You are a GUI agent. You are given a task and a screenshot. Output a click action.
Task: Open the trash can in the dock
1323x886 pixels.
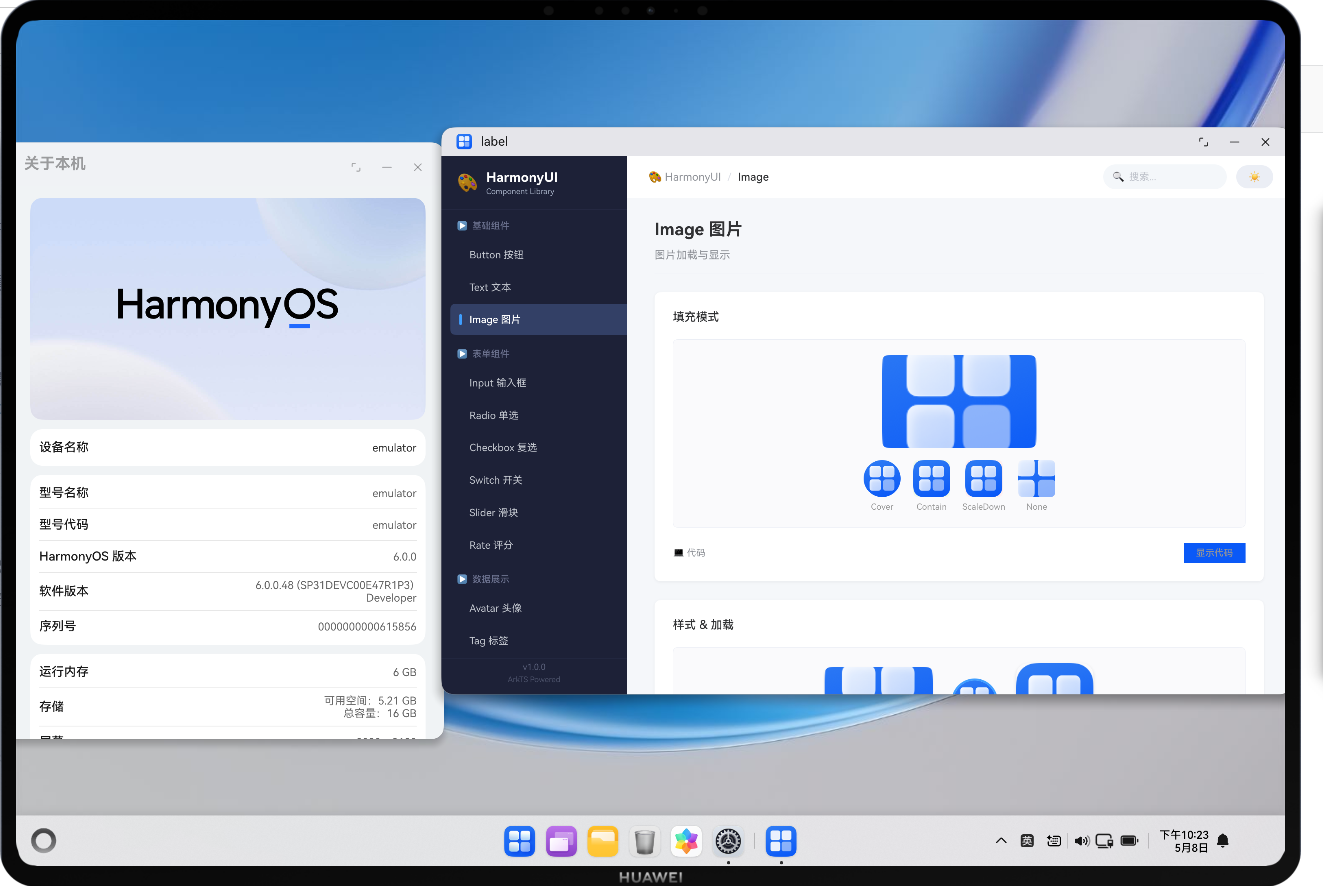point(645,842)
